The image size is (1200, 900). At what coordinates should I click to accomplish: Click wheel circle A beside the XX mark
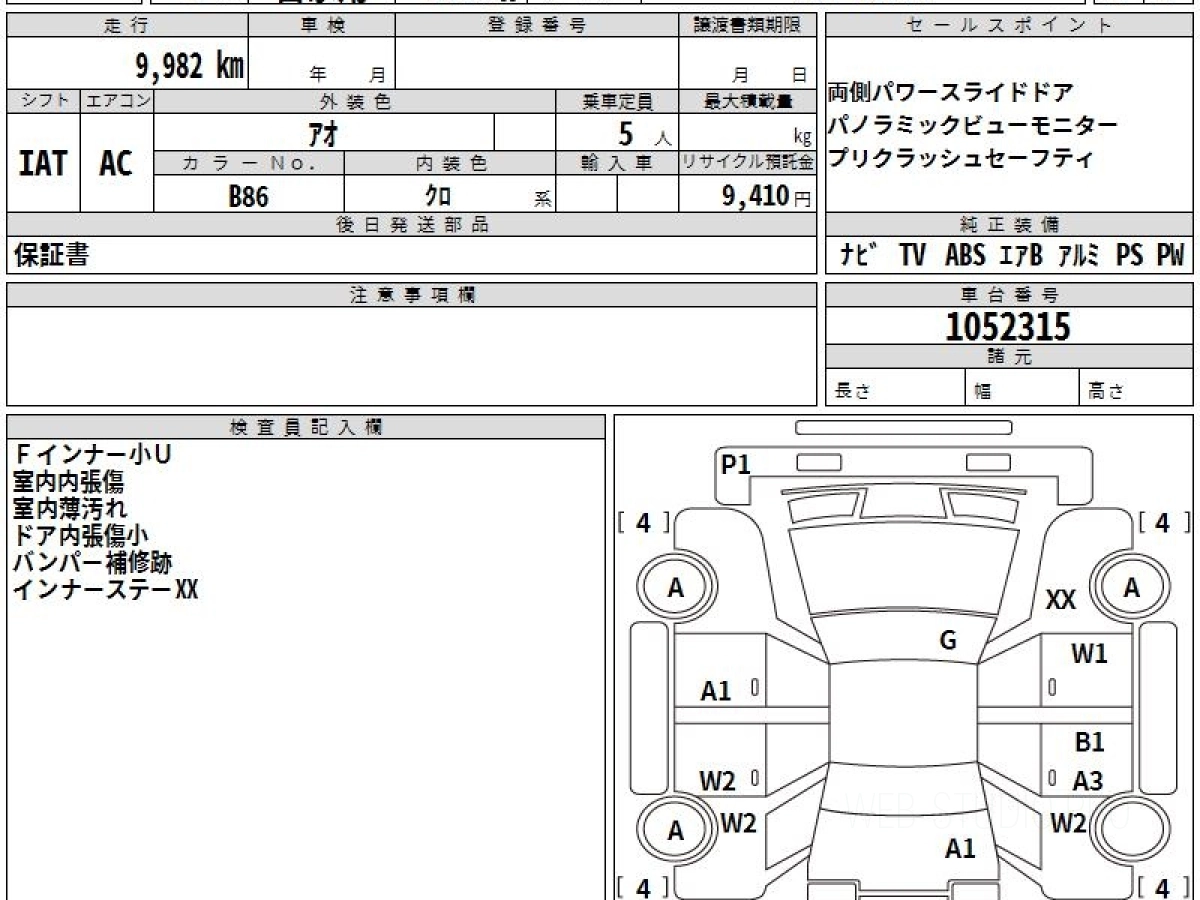click(x=1131, y=588)
